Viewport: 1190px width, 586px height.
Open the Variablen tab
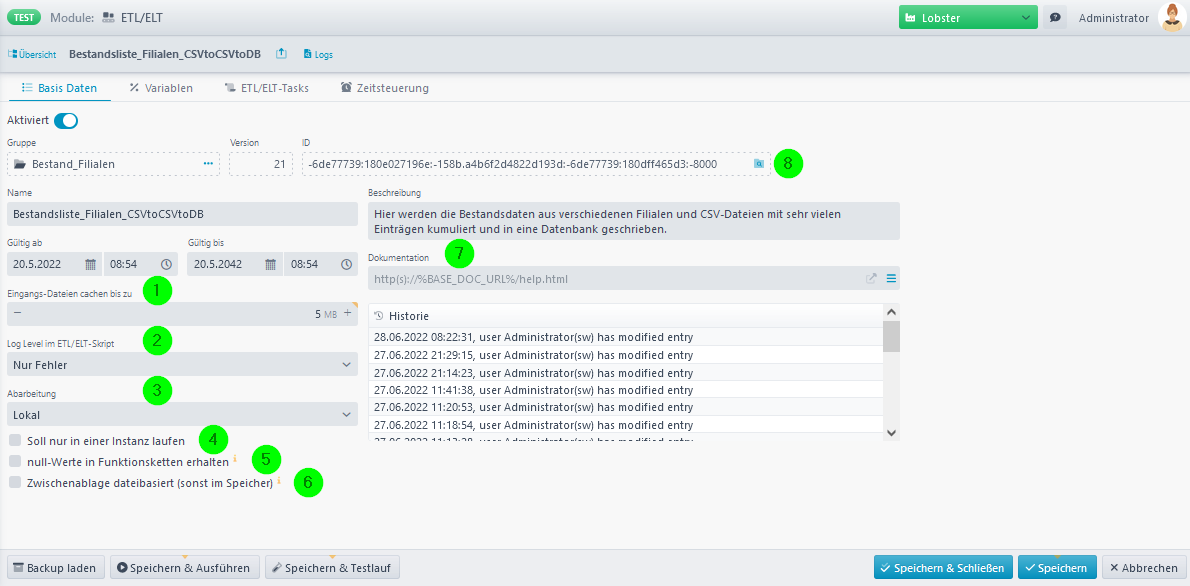click(x=161, y=88)
